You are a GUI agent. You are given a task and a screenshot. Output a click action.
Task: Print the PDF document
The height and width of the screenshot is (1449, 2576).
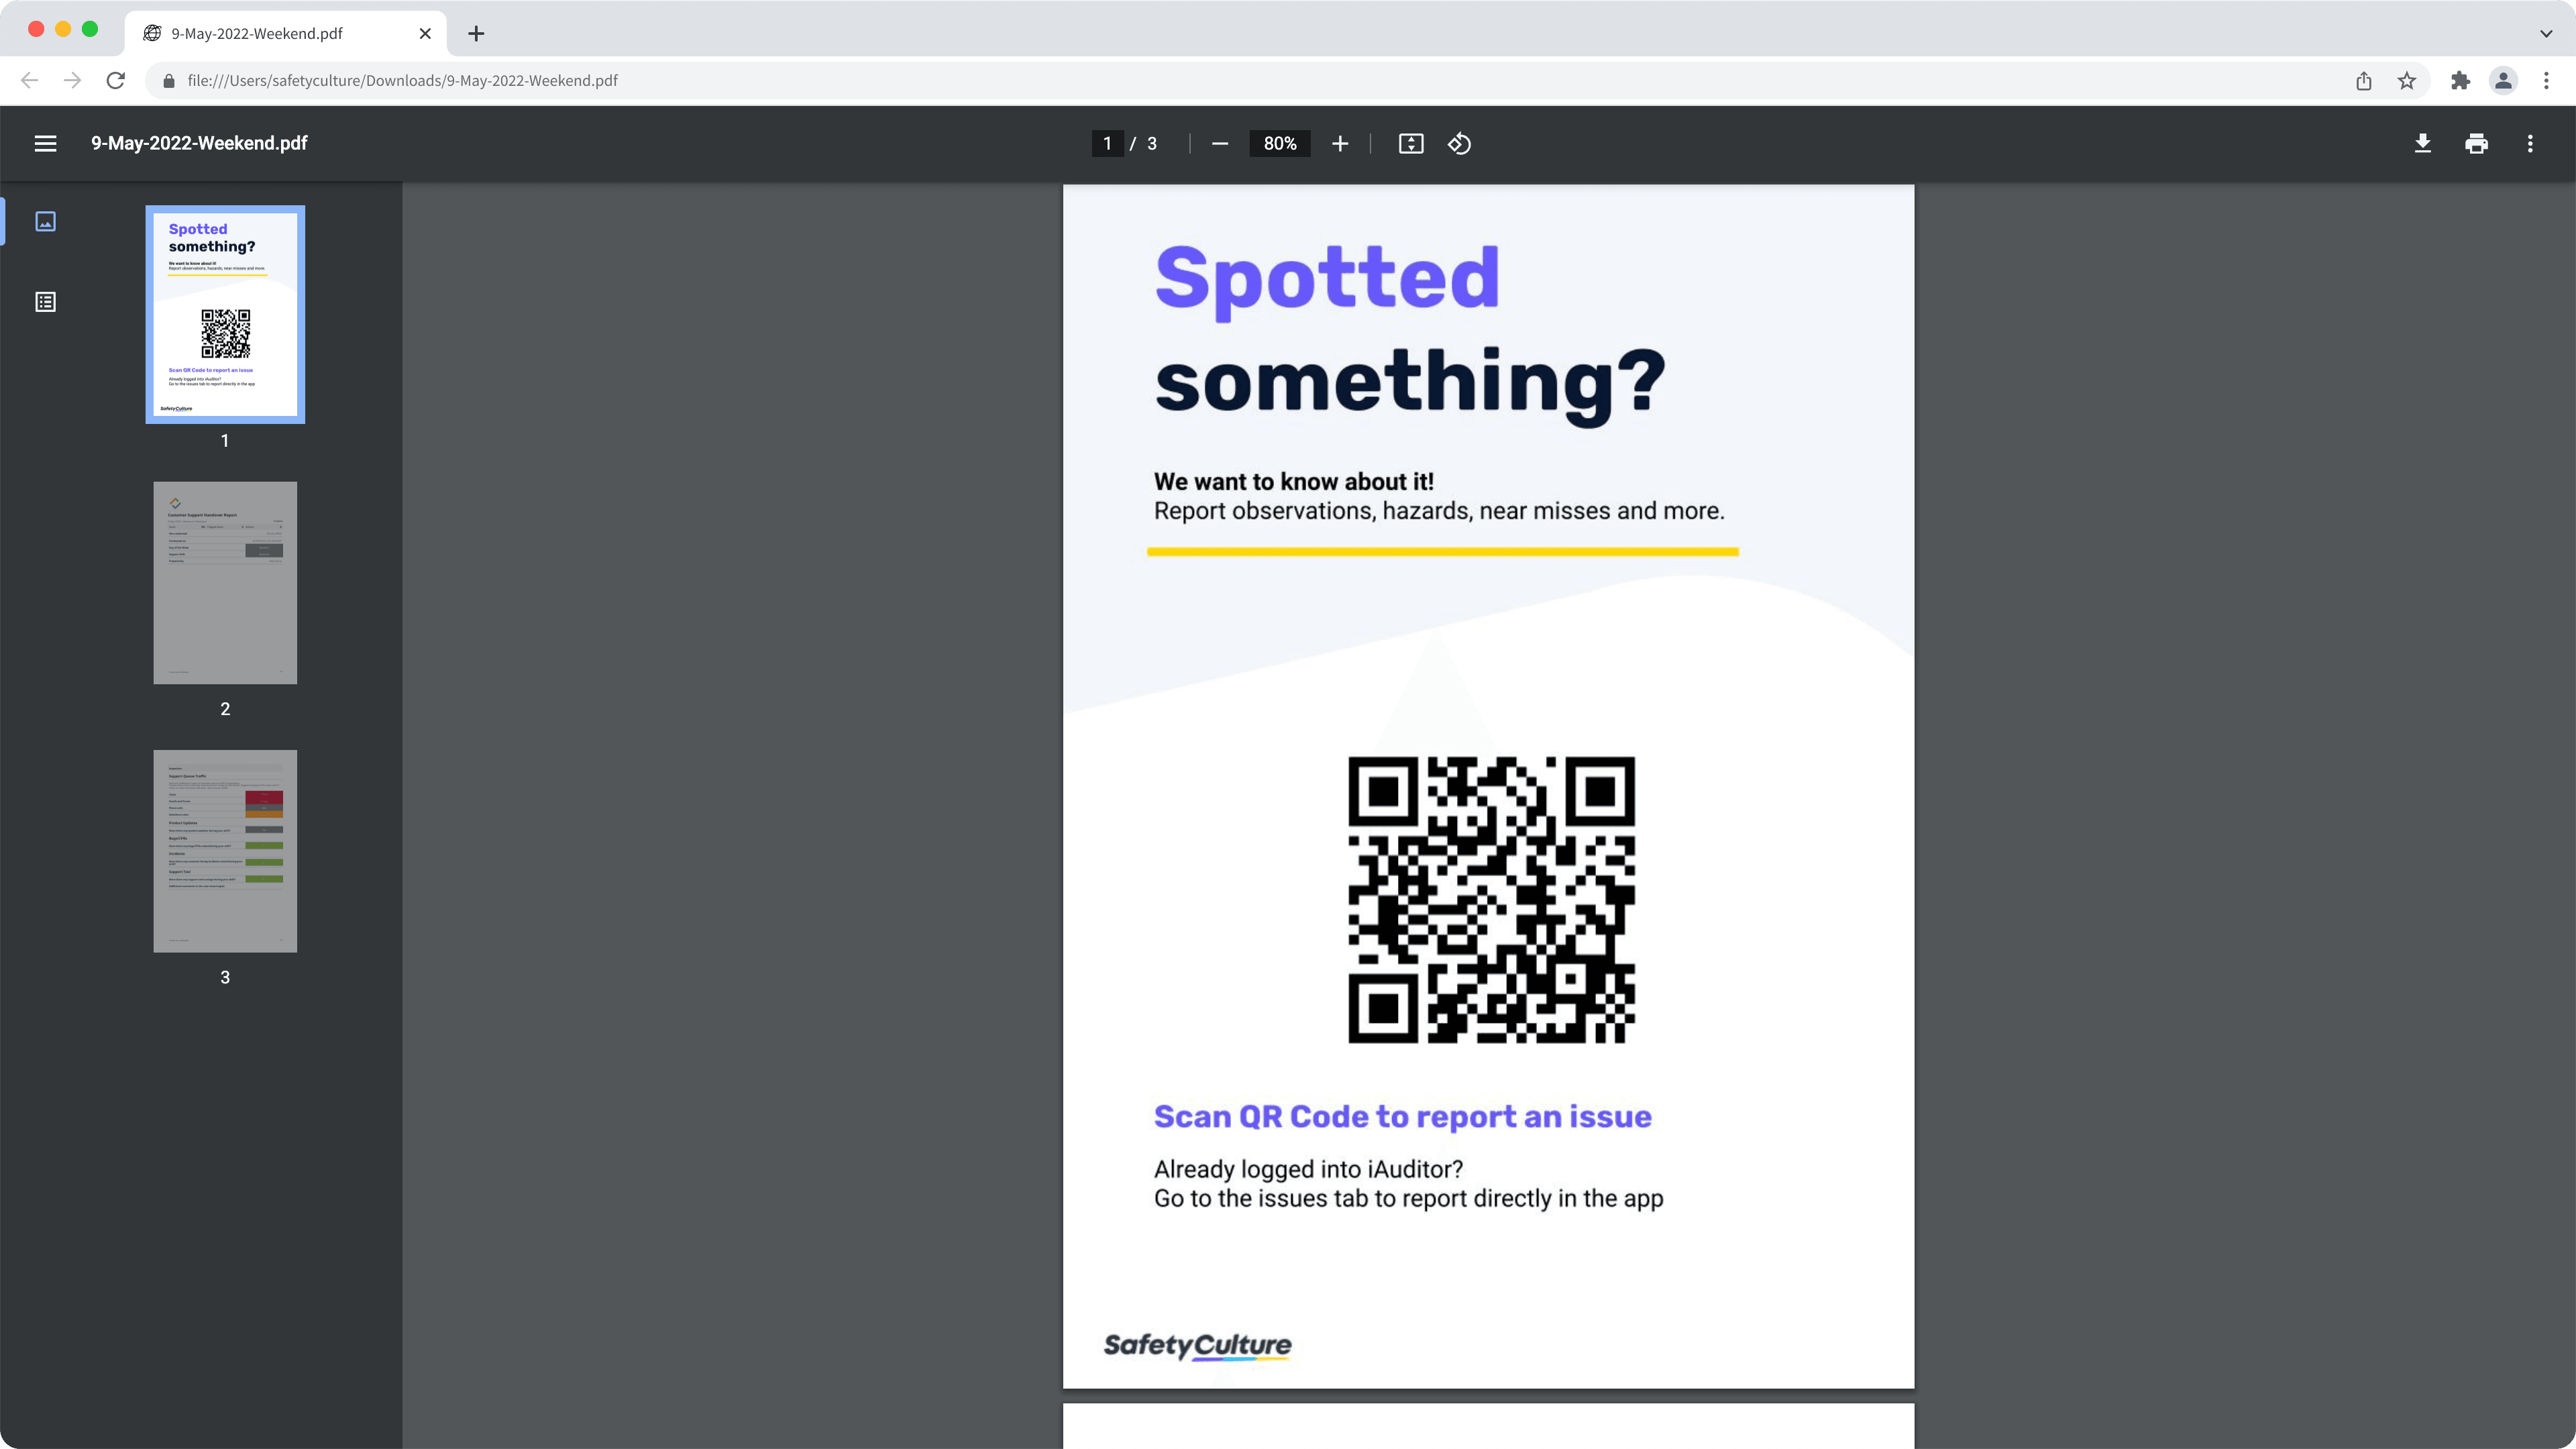pyautogui.click(x=2477, y=143)
